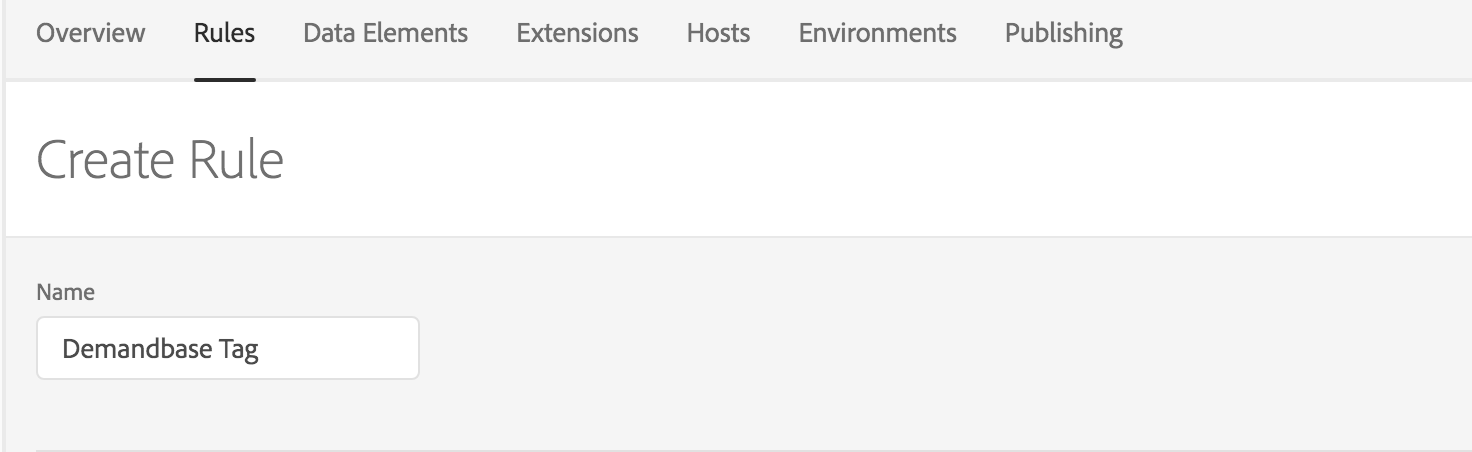
Task: Click the empty right end of Name field
Action: pyautogui.click(x=340, y=348)
